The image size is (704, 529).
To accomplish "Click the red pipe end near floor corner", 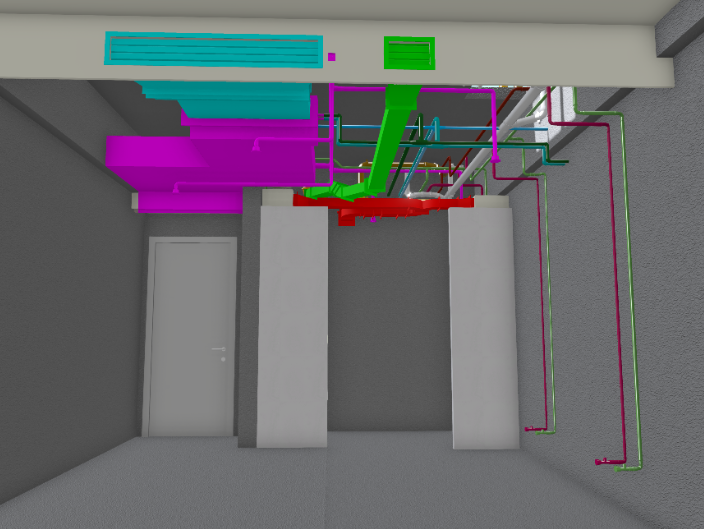I will pos(602,461).
